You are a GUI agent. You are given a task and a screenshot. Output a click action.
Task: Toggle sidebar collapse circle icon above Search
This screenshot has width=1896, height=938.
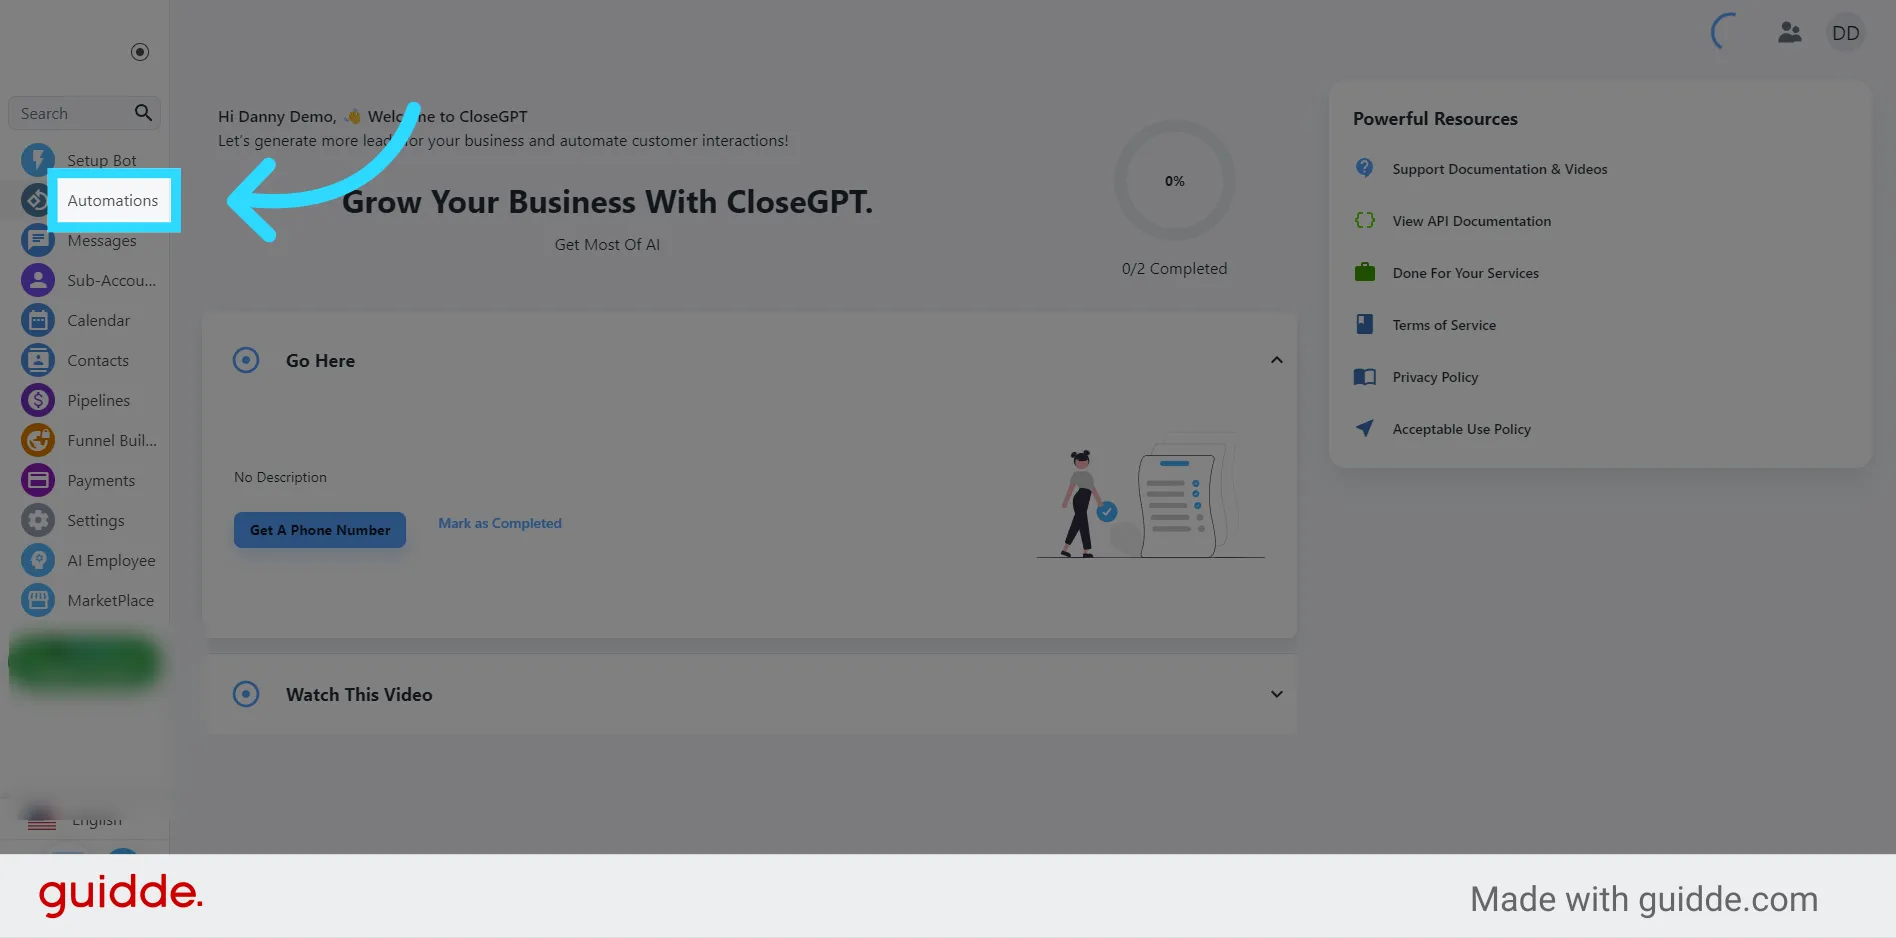(x=140, y=52)
